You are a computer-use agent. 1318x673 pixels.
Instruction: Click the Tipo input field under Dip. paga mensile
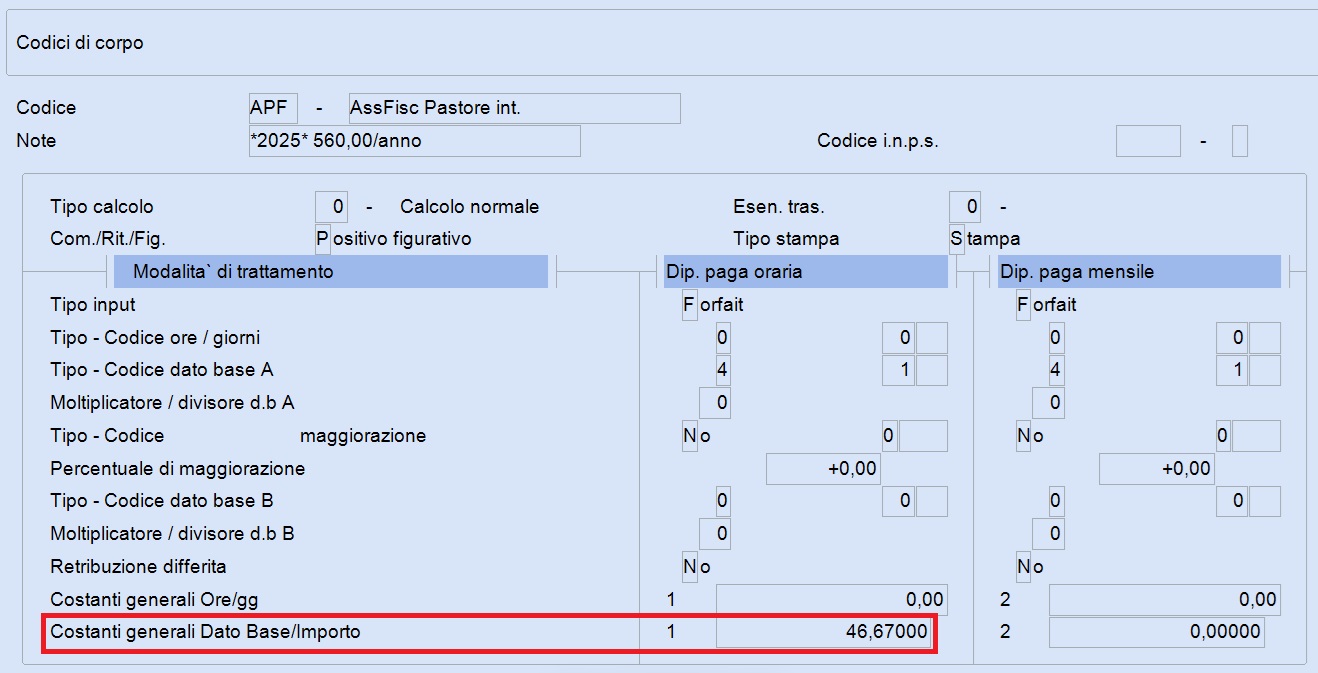pos(1022,304)
